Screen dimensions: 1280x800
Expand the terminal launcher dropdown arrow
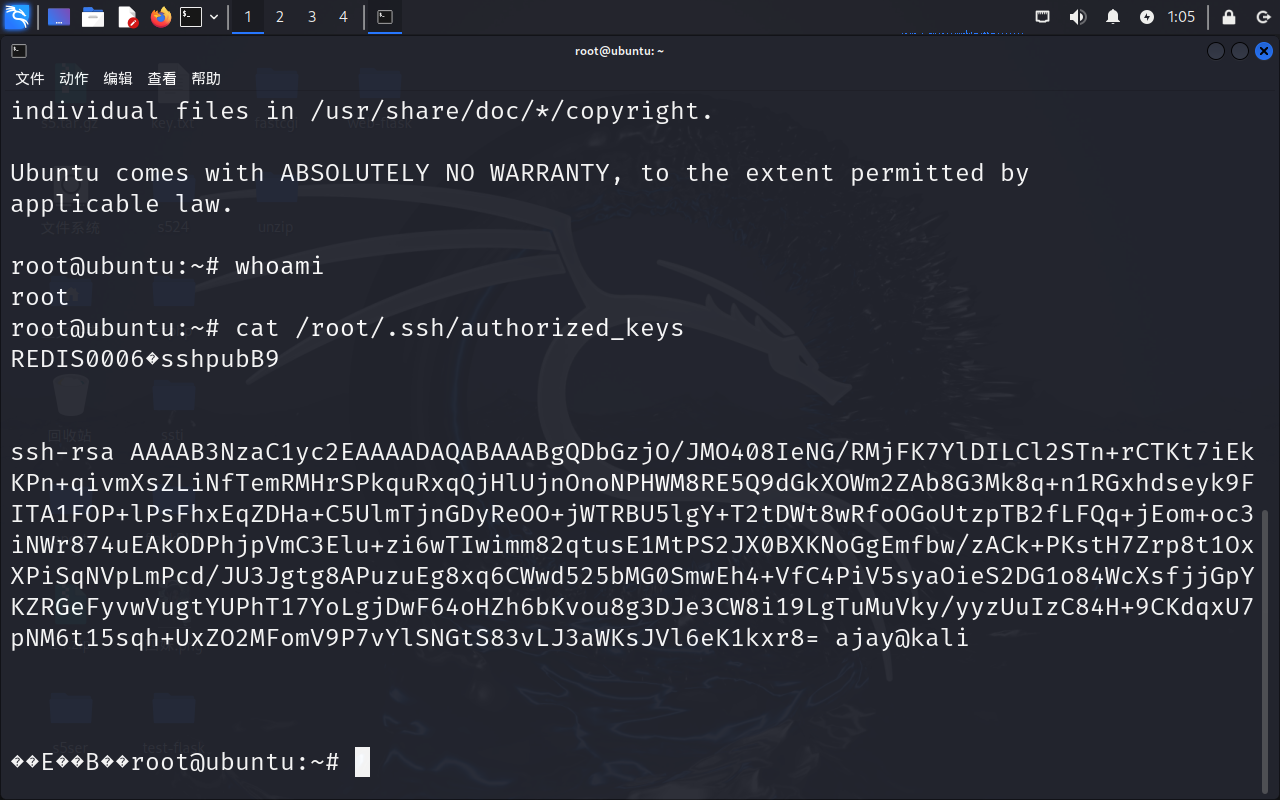[x=214, y=17]
